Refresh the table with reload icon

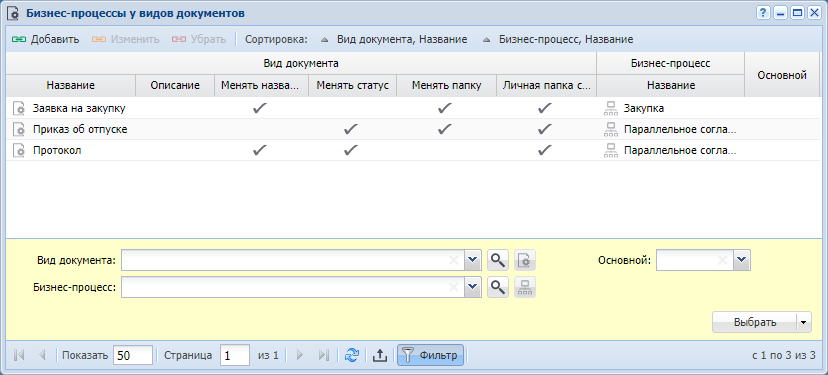(x=351, y=355)
